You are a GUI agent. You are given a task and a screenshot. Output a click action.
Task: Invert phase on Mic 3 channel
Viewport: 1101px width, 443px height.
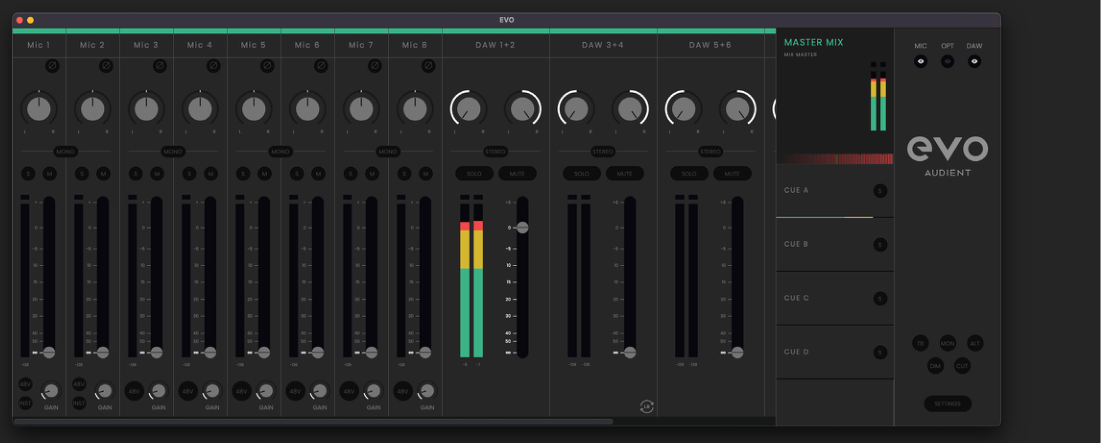(x=159, y=65)
